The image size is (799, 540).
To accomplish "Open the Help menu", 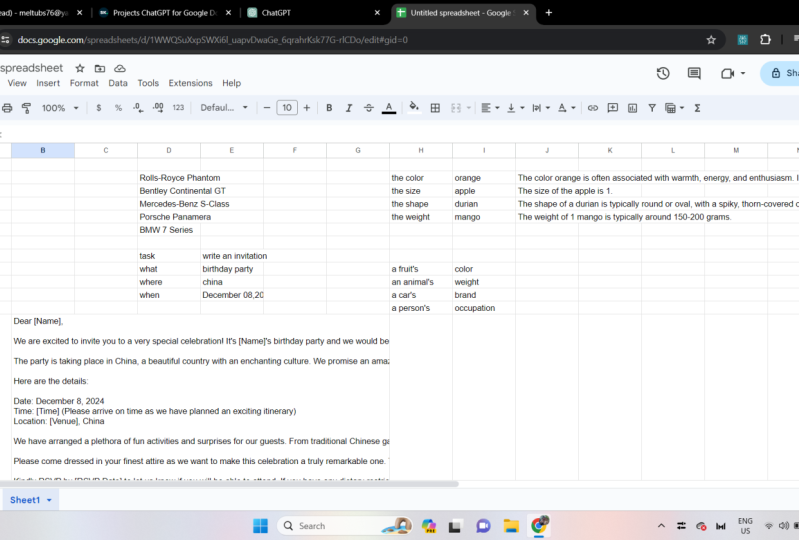I will click(x=231, y=83).
